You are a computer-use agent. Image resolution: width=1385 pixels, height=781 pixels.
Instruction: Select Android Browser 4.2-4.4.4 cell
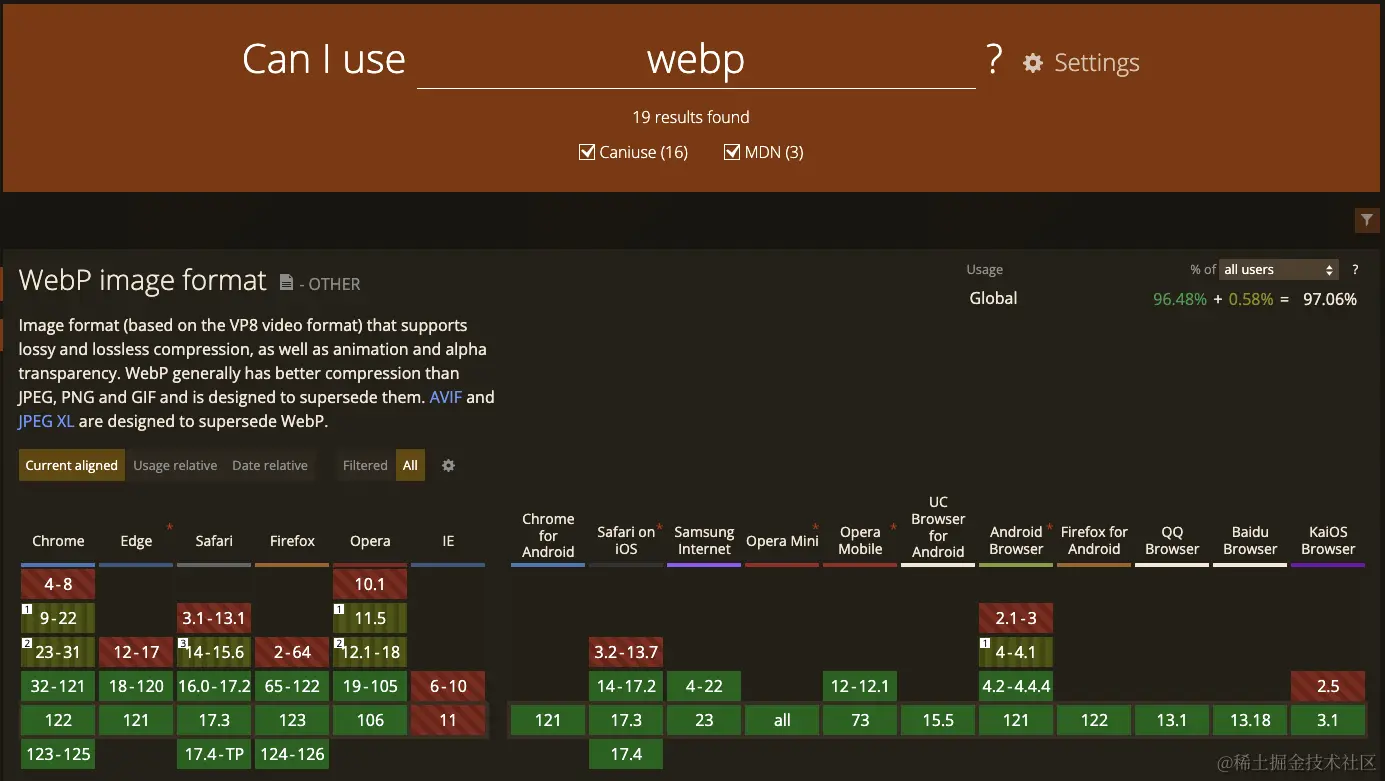coord(1016,686)
